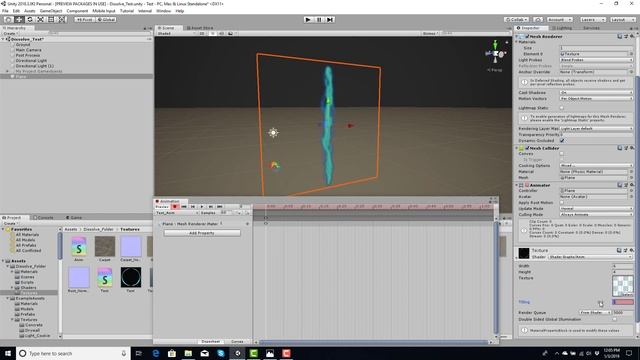The width and height of the screenshot is (640, 360).
Task: Toggle Global/Local handle rotation button
Action: pos(107,20)
